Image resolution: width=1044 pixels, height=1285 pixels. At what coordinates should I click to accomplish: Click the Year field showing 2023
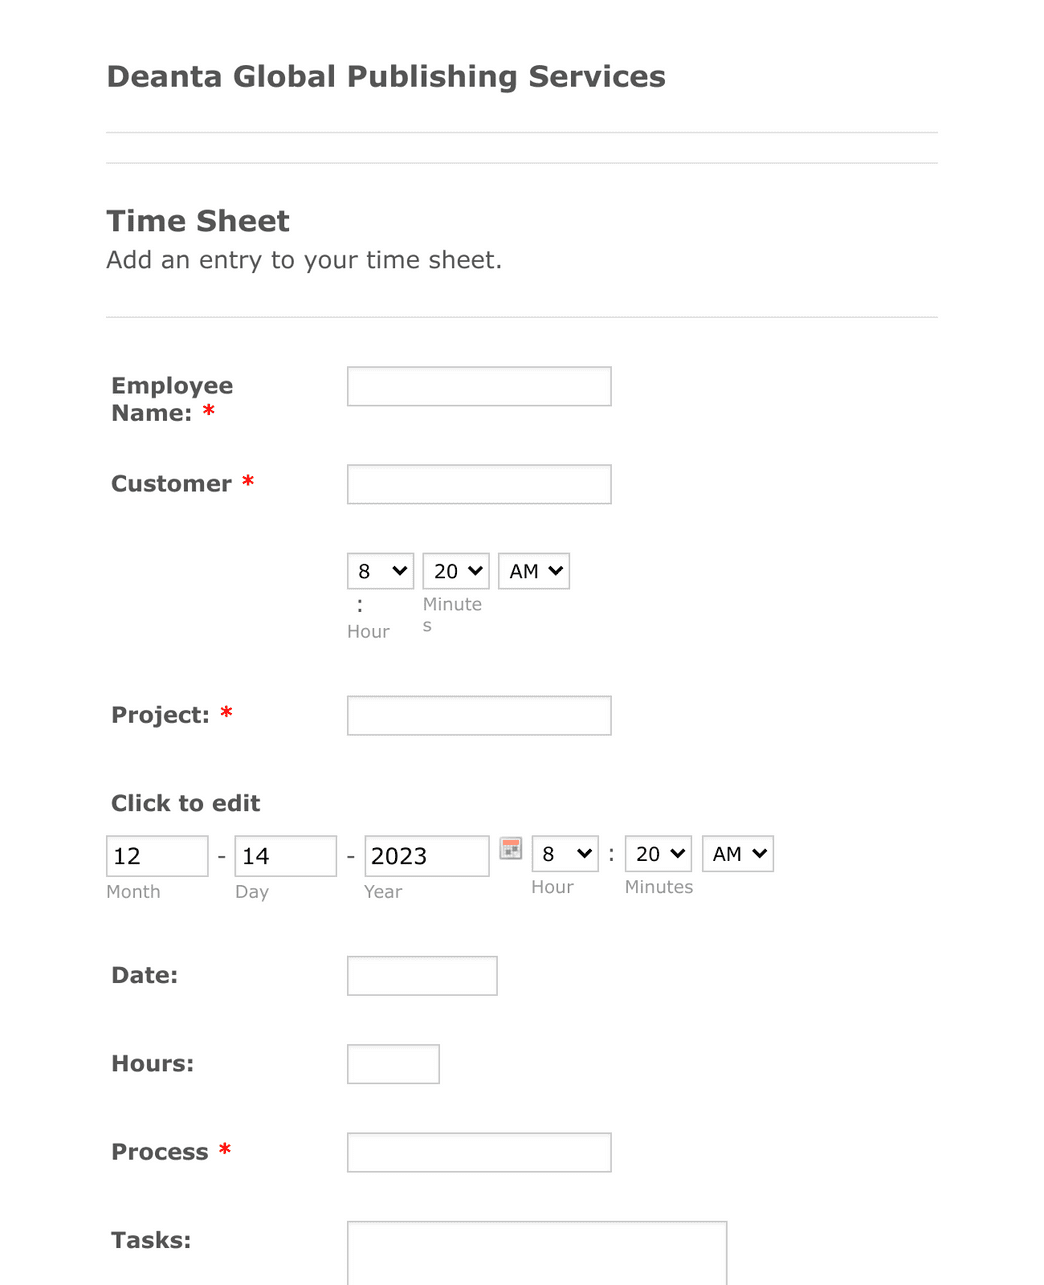426,856
